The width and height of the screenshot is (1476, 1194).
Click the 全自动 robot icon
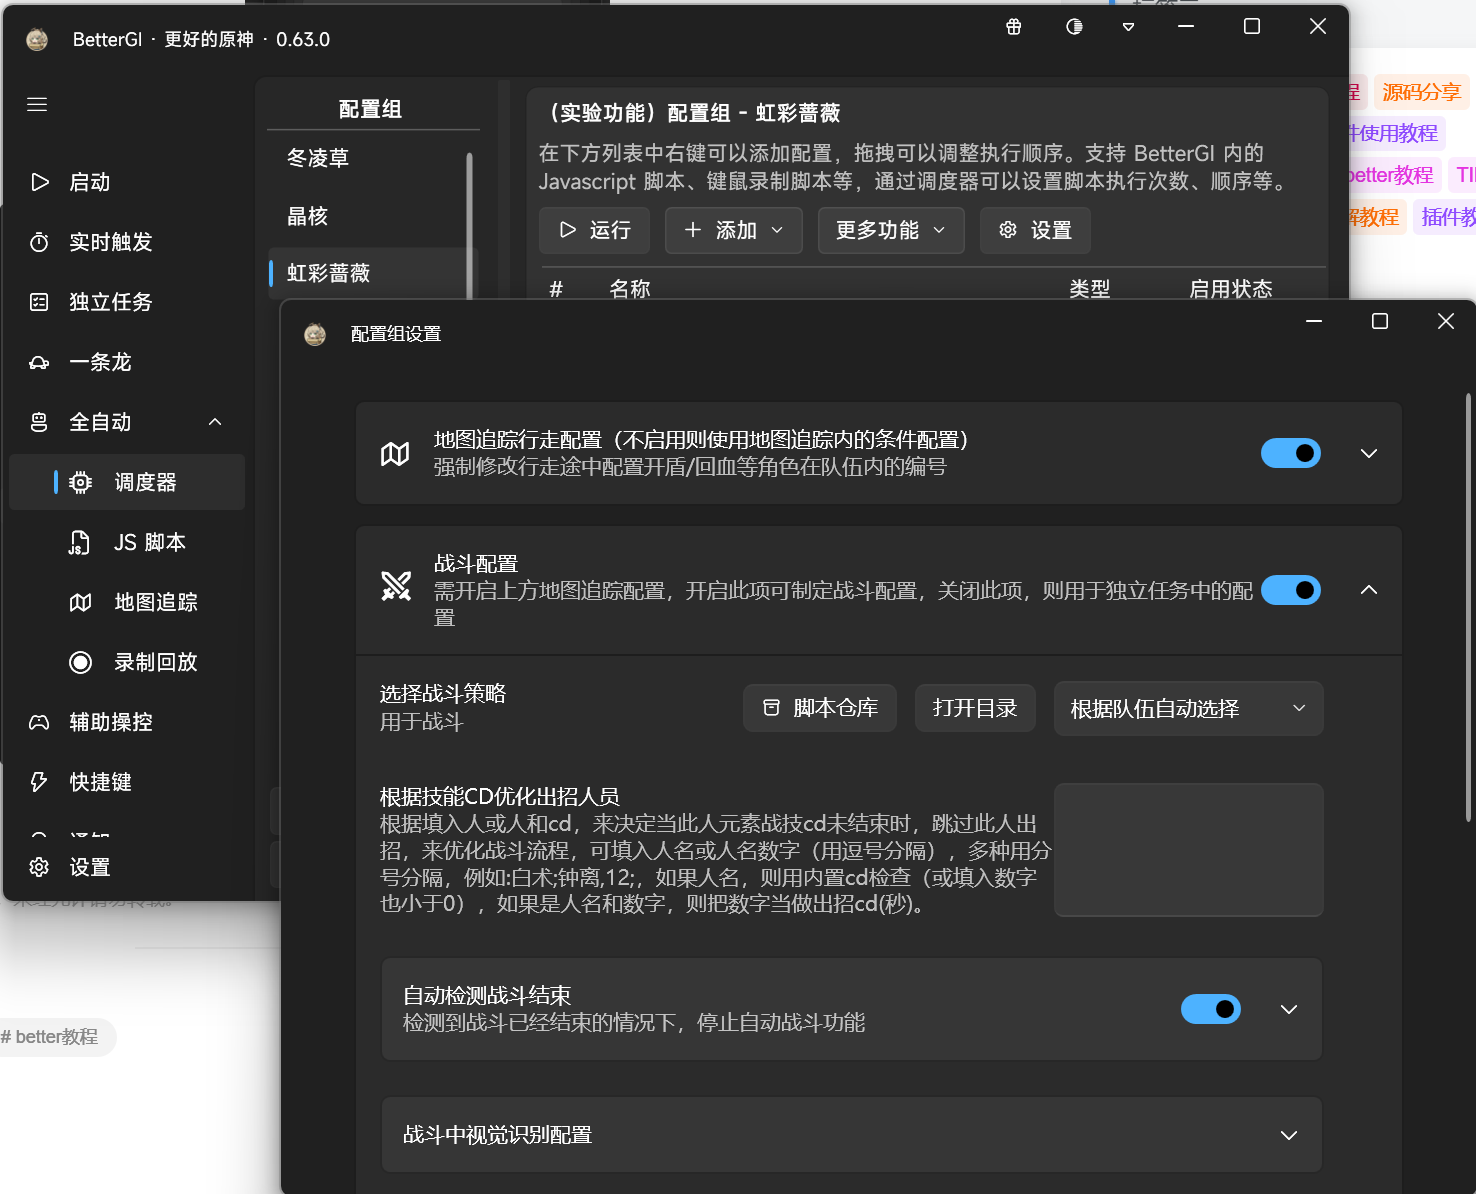(x=39, y=422)
